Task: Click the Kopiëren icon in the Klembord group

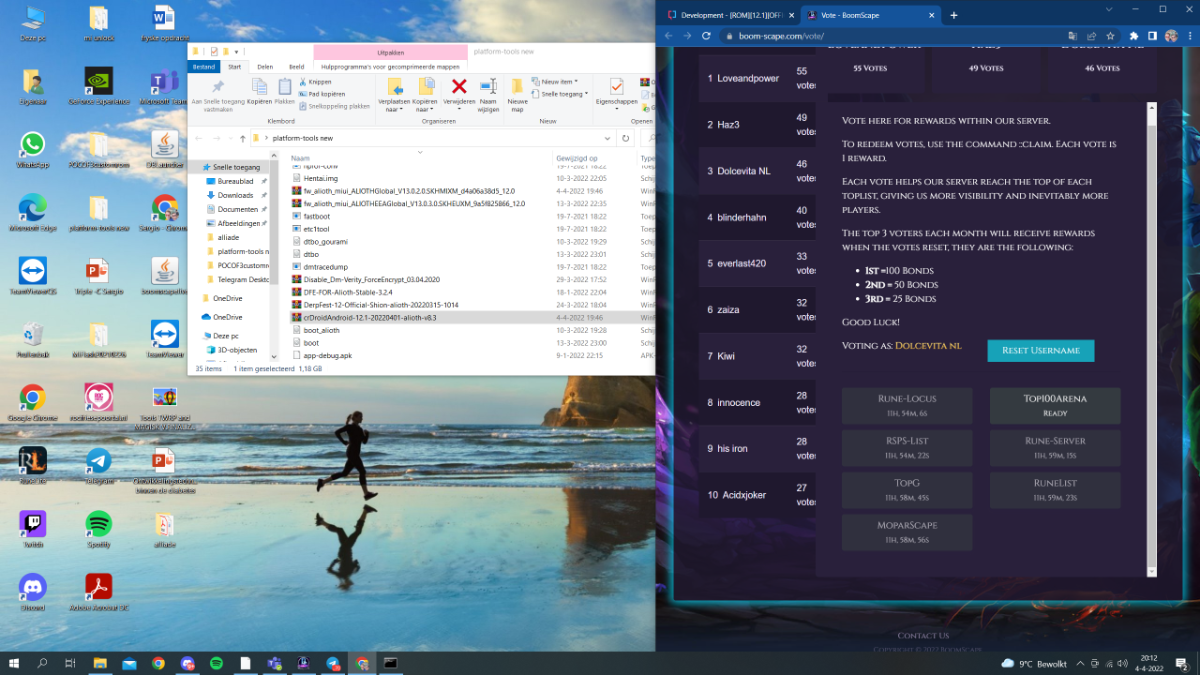Action: 259,87
